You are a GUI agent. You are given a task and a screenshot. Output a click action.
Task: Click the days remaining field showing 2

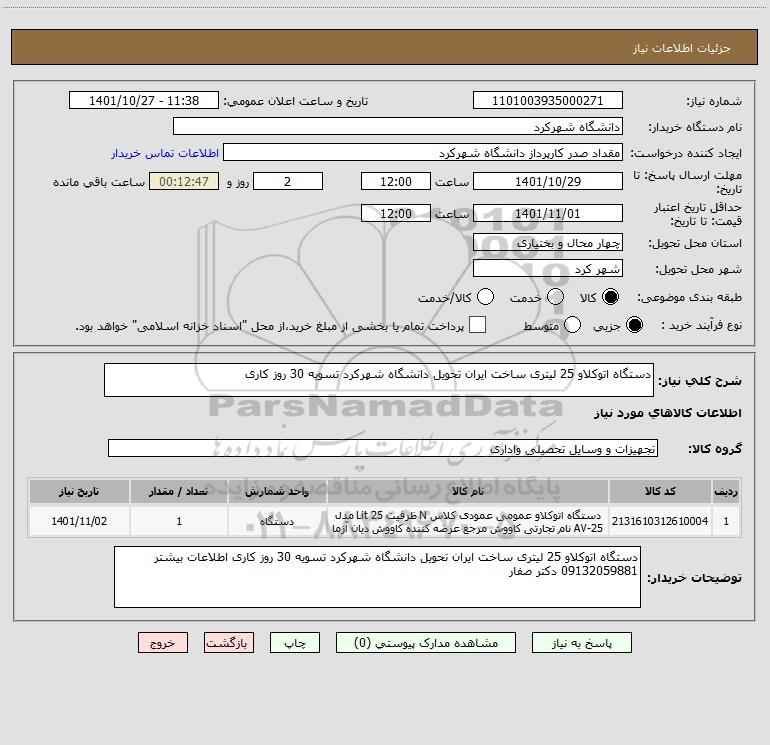[x=288, y=181]
